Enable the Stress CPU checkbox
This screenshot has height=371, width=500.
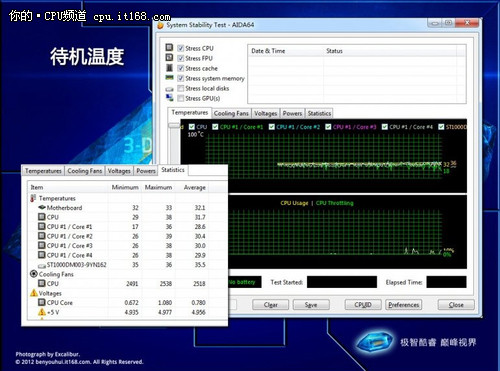(x=181, y=48)
